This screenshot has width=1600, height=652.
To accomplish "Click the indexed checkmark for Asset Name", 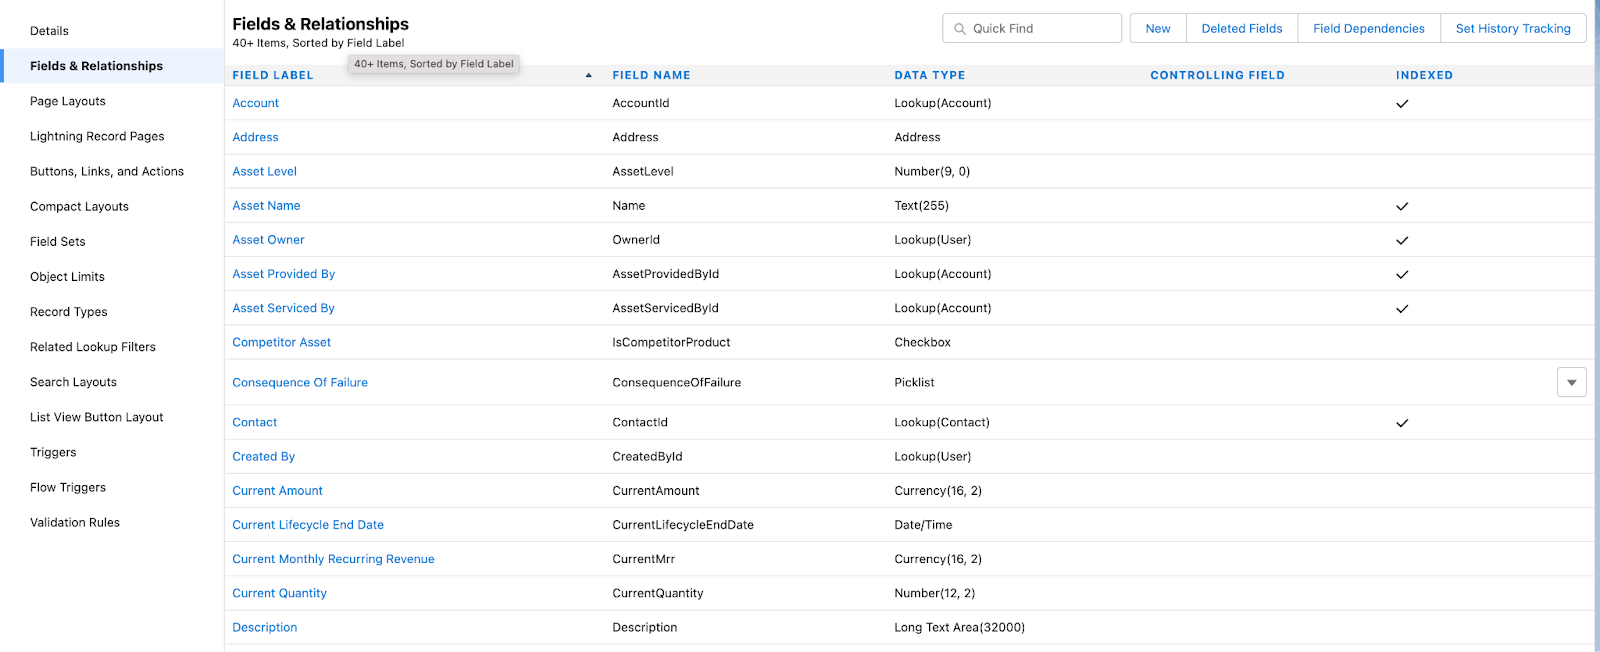I will 1402,206.
